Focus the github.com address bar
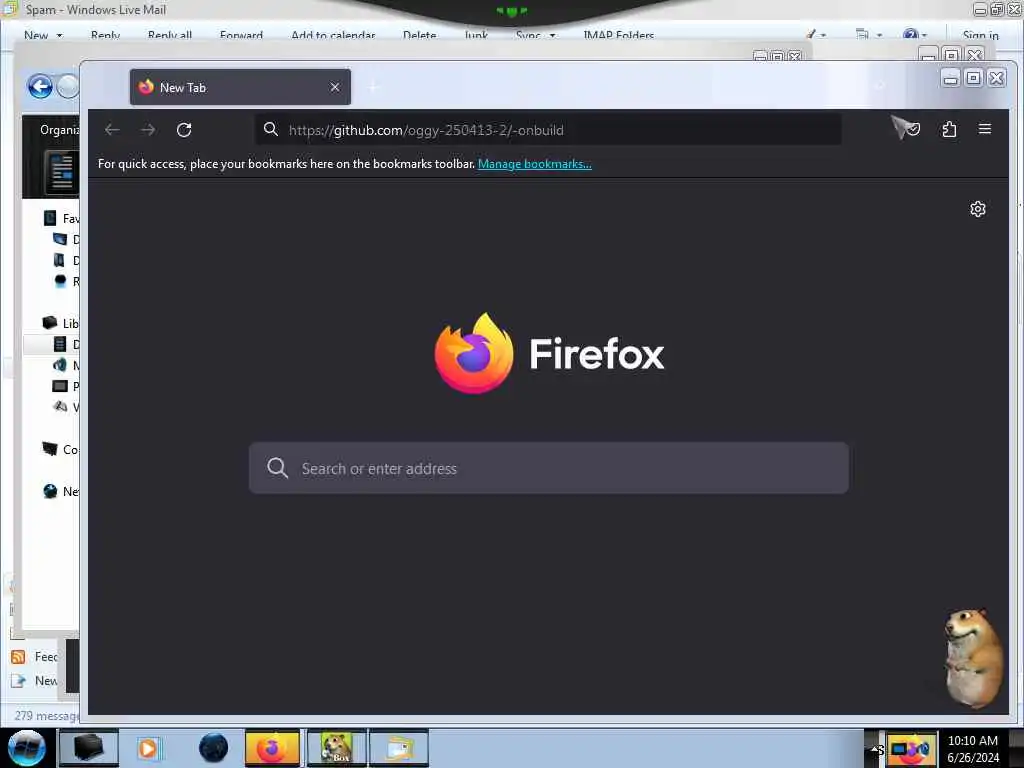The image size is (1024, 768). 547,130
